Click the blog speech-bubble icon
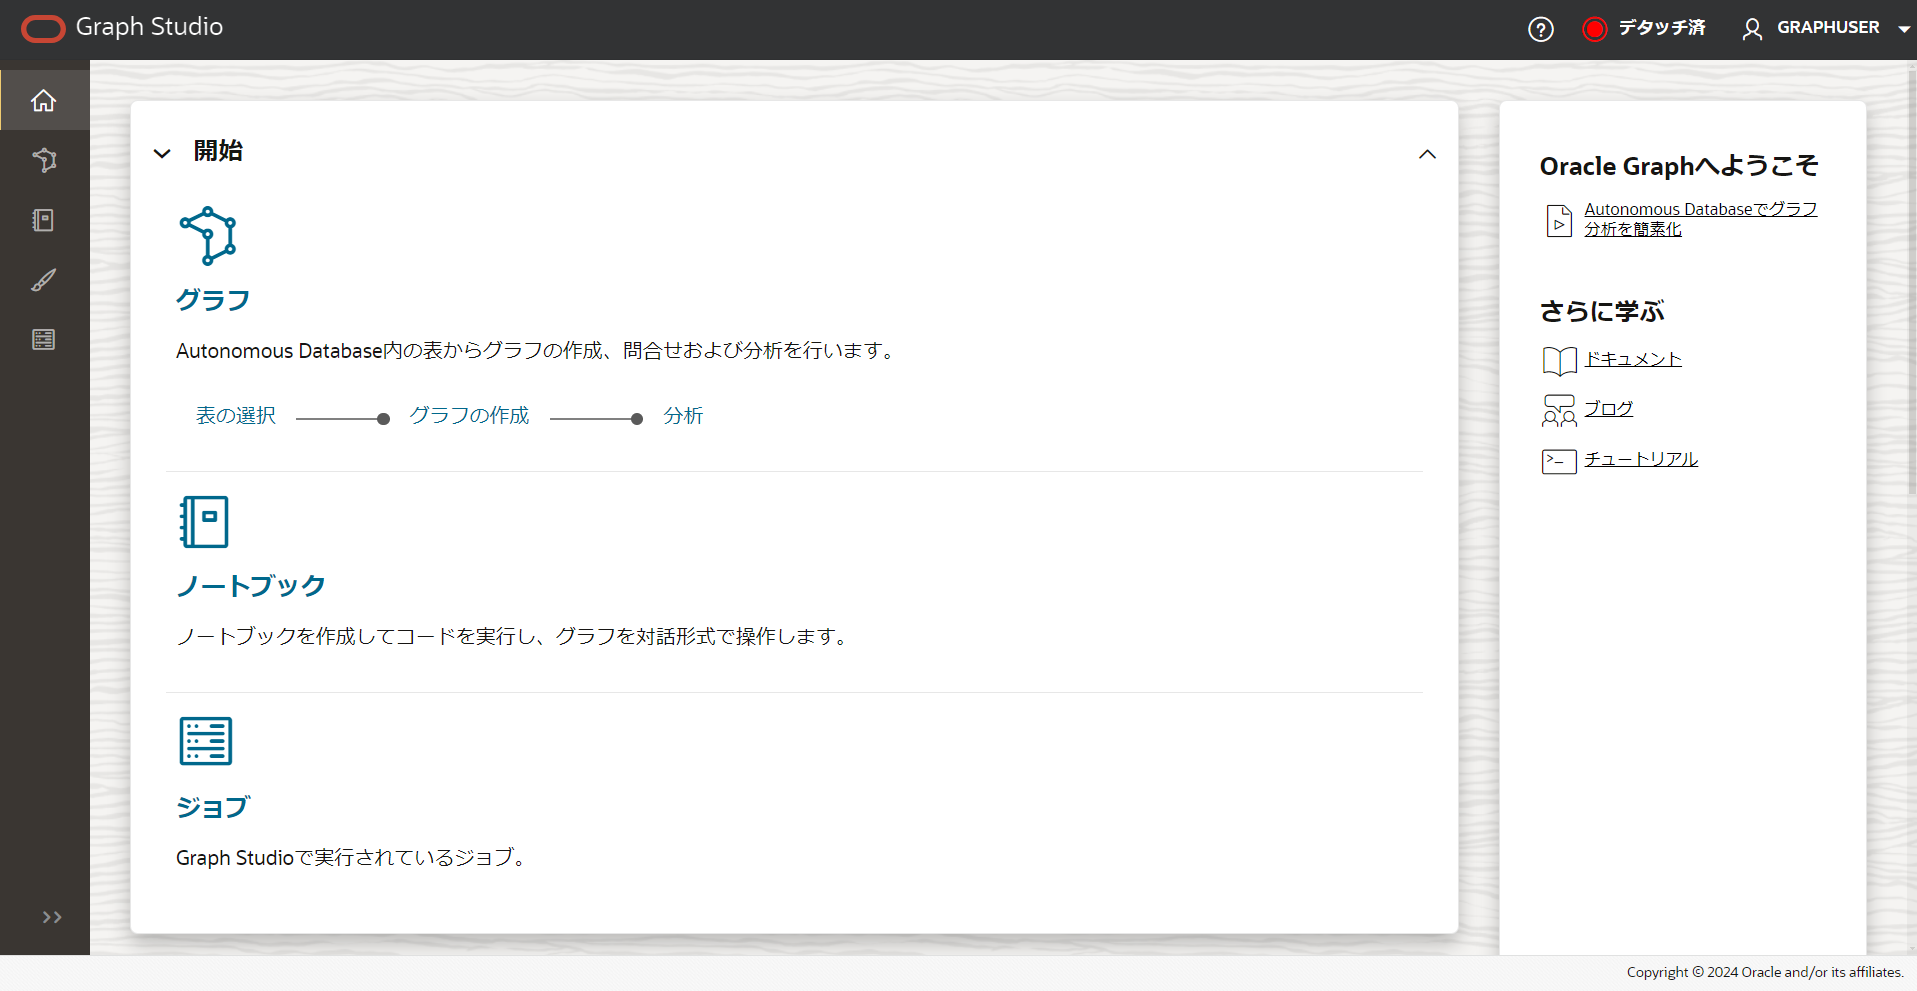 (x=1558, y=410)
